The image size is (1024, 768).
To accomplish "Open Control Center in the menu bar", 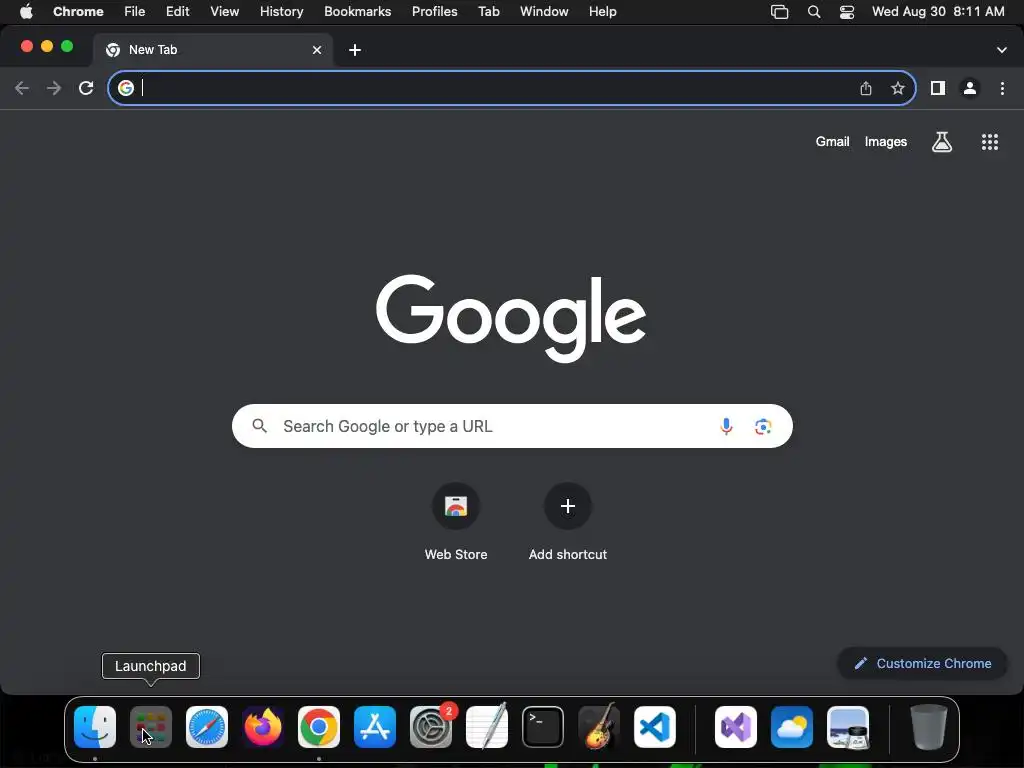I will 847,12.
